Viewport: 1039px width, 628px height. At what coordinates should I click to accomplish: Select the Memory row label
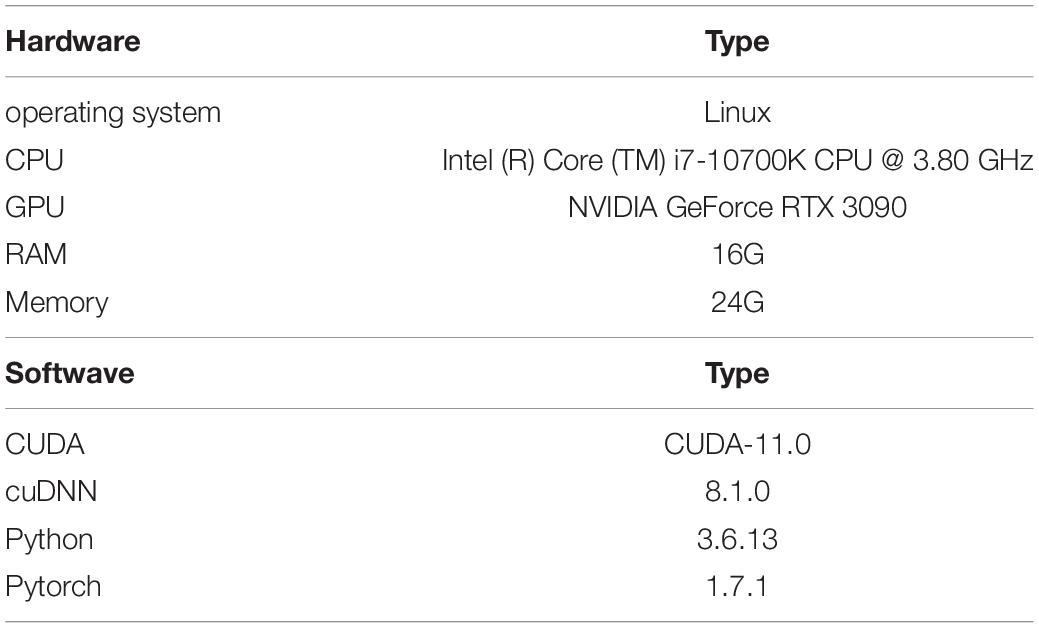pyautogui.click(x=56, y=303)
